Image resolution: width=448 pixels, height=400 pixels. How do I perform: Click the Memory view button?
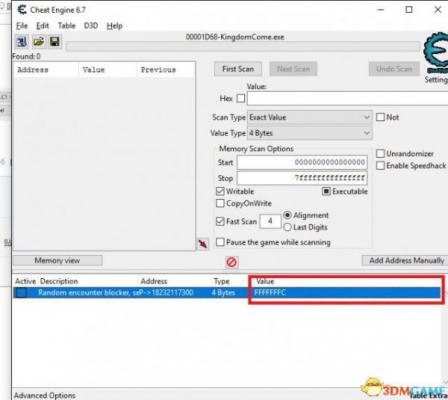[57, 261]
